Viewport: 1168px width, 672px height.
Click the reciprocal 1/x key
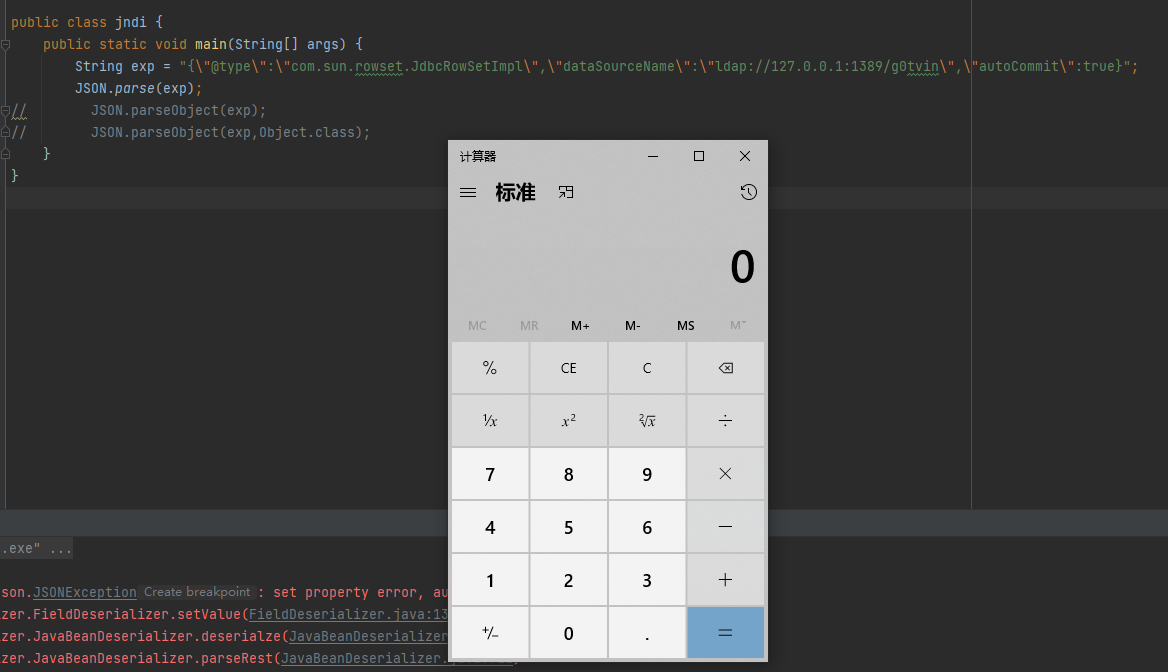tap(490, 421)
